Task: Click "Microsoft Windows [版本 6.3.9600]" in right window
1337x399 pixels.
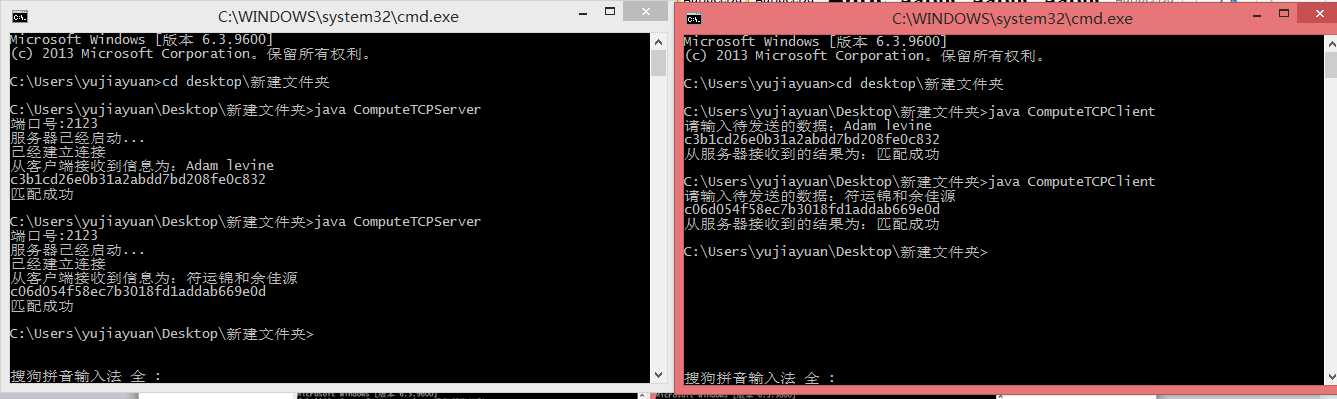Action: pyautogui.click(x=816, y=41)
